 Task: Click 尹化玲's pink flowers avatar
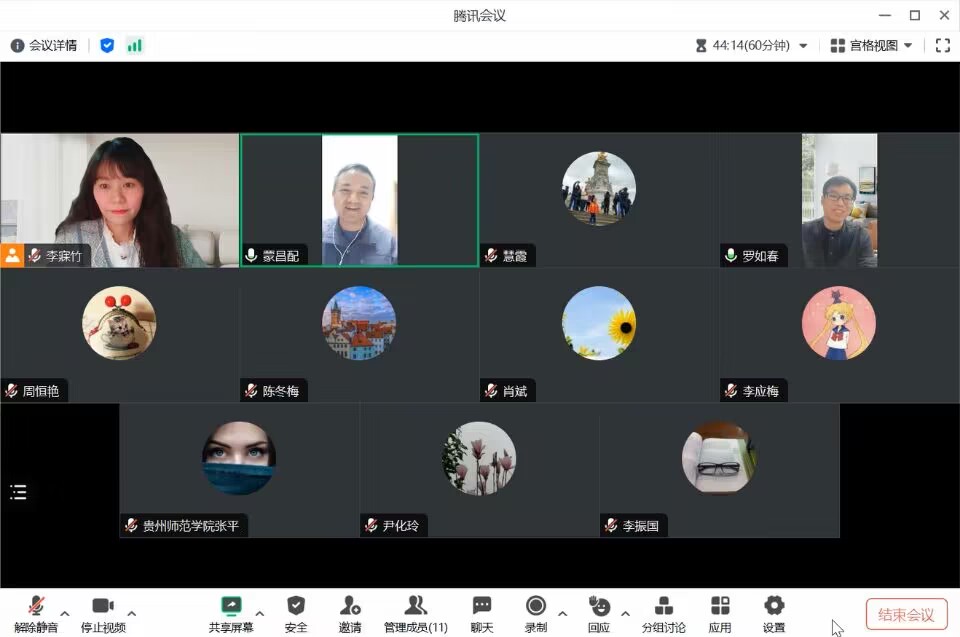[x=479, y=458]
